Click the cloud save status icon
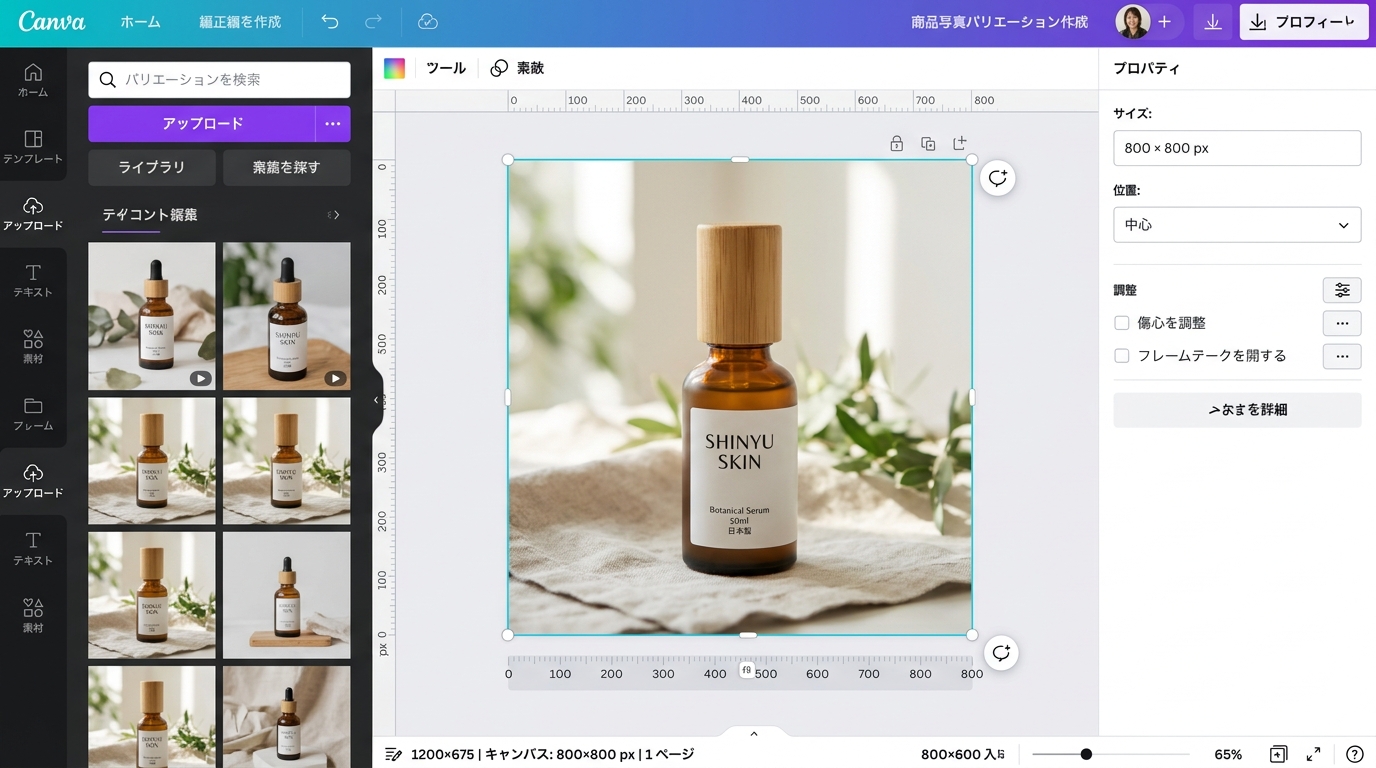The image size is (1376, 768). tap(427, 22)
